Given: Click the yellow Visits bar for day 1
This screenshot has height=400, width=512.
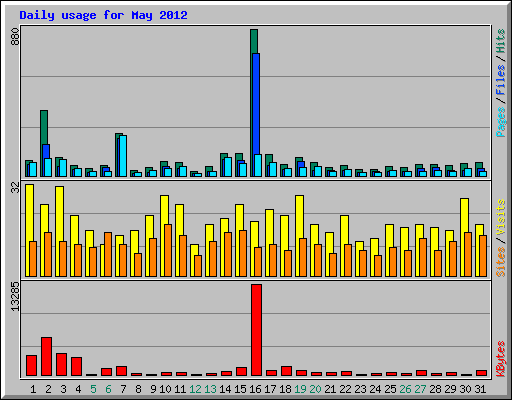Looking at the screenshot, I should pos(29,213).
